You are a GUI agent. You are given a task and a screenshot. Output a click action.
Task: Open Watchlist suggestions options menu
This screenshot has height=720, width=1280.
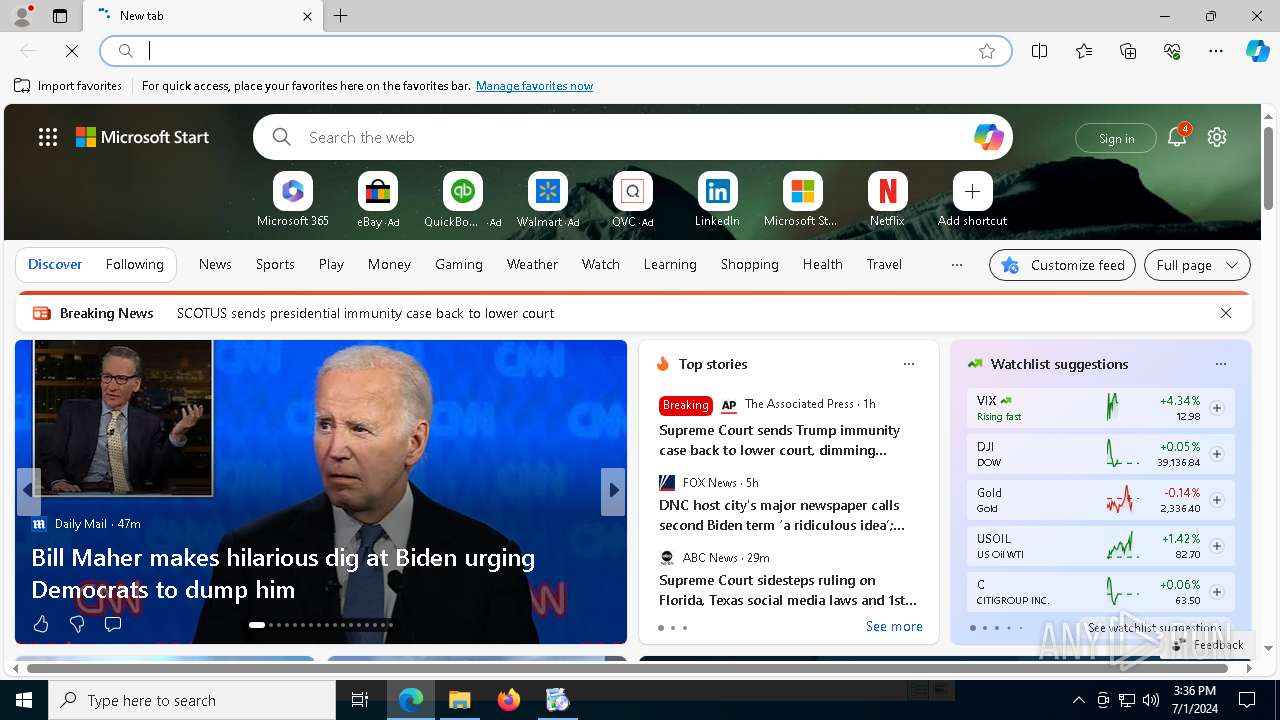[x=1221, y=364]
